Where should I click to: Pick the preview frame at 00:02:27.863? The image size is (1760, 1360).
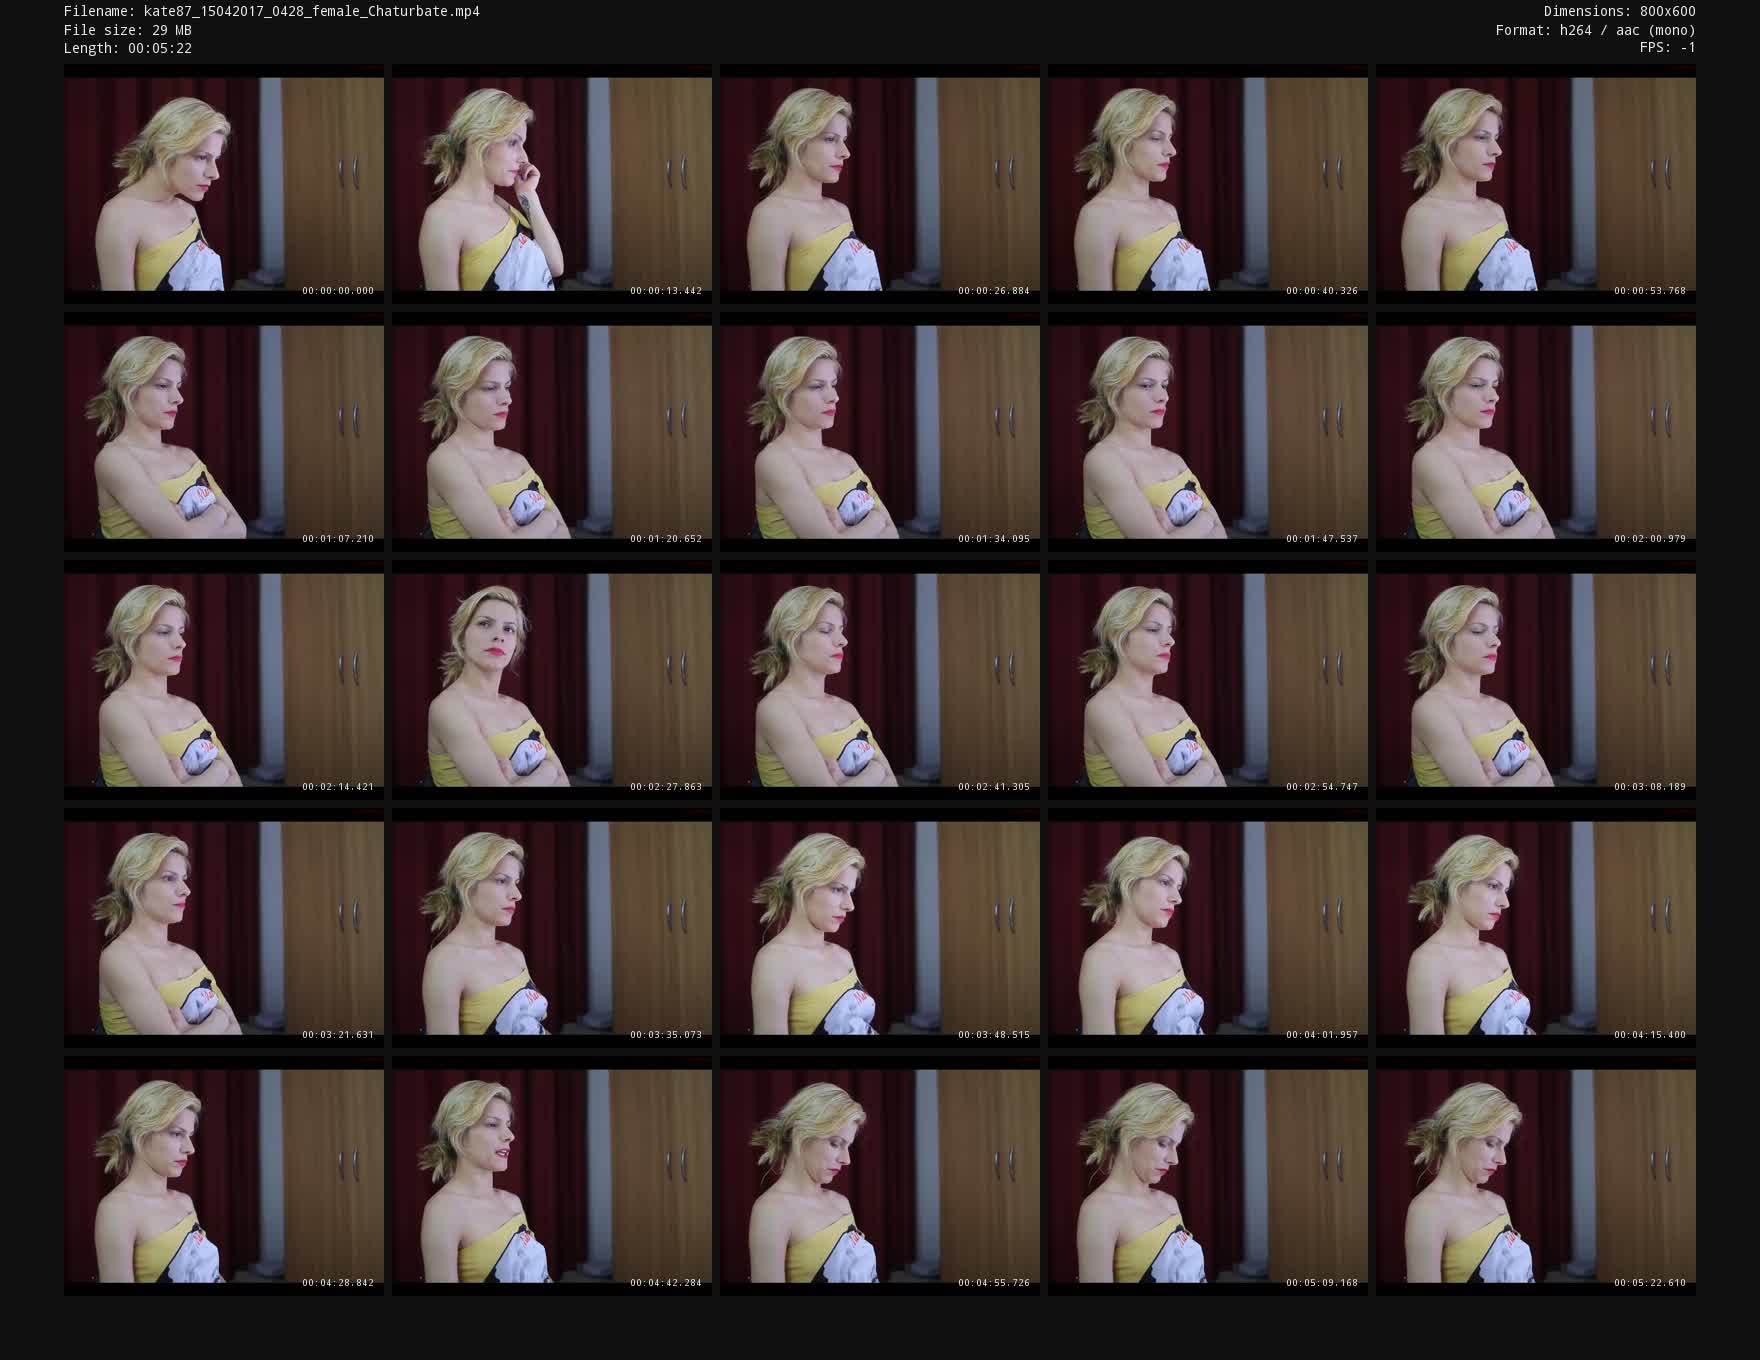(552, 680)
